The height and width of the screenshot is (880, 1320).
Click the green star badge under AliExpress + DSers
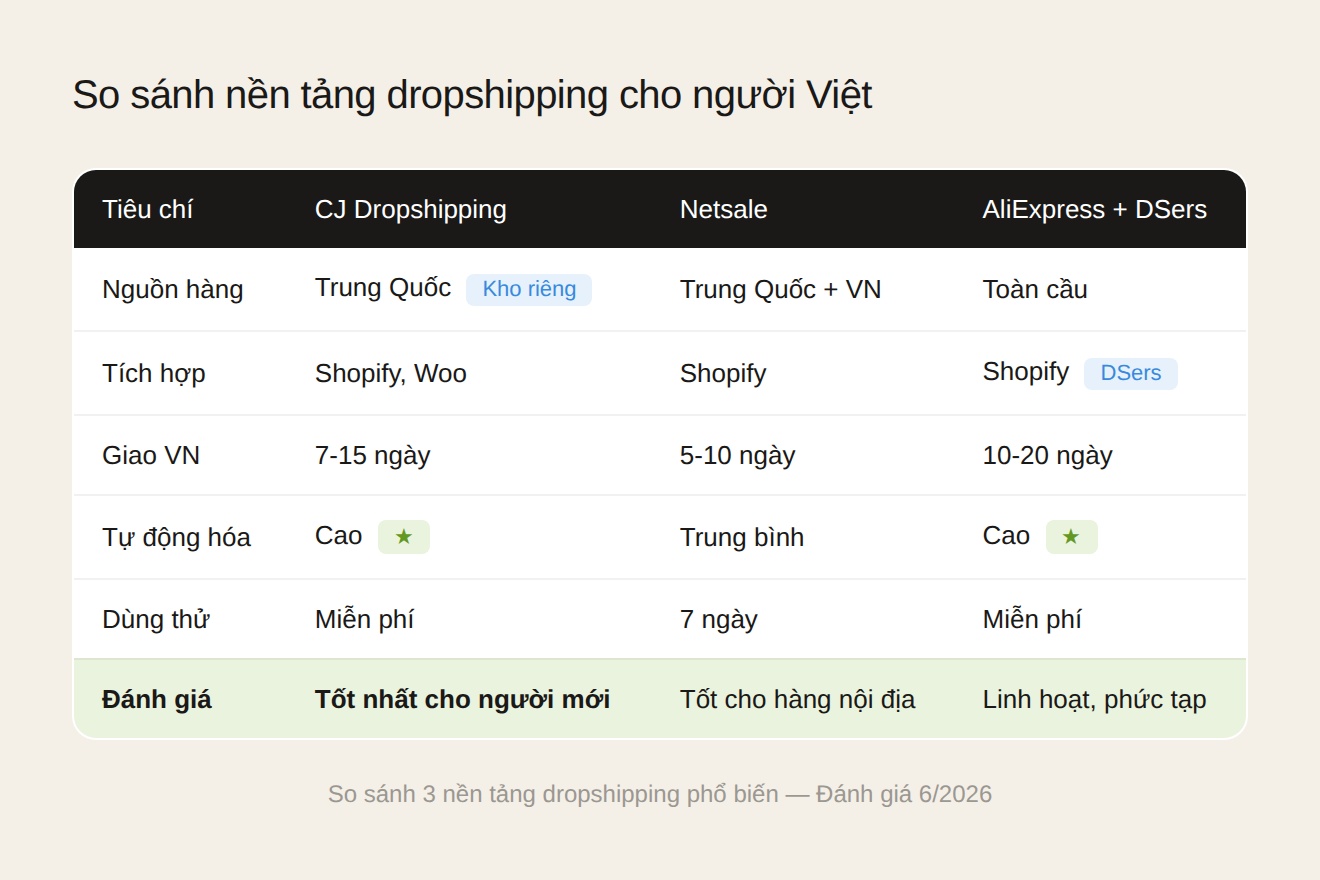[x=1072, y=537]
